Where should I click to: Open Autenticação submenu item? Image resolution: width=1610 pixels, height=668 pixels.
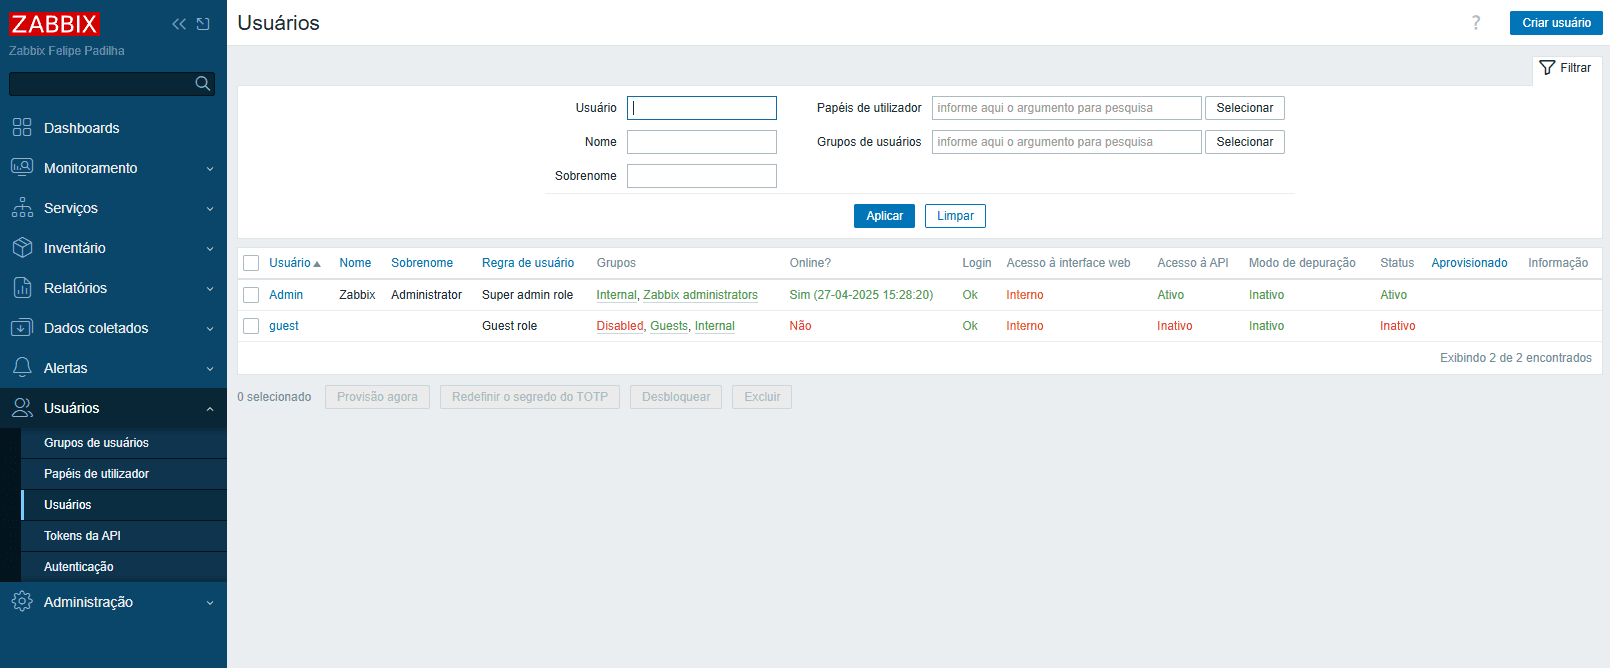(x=124, y=567)
